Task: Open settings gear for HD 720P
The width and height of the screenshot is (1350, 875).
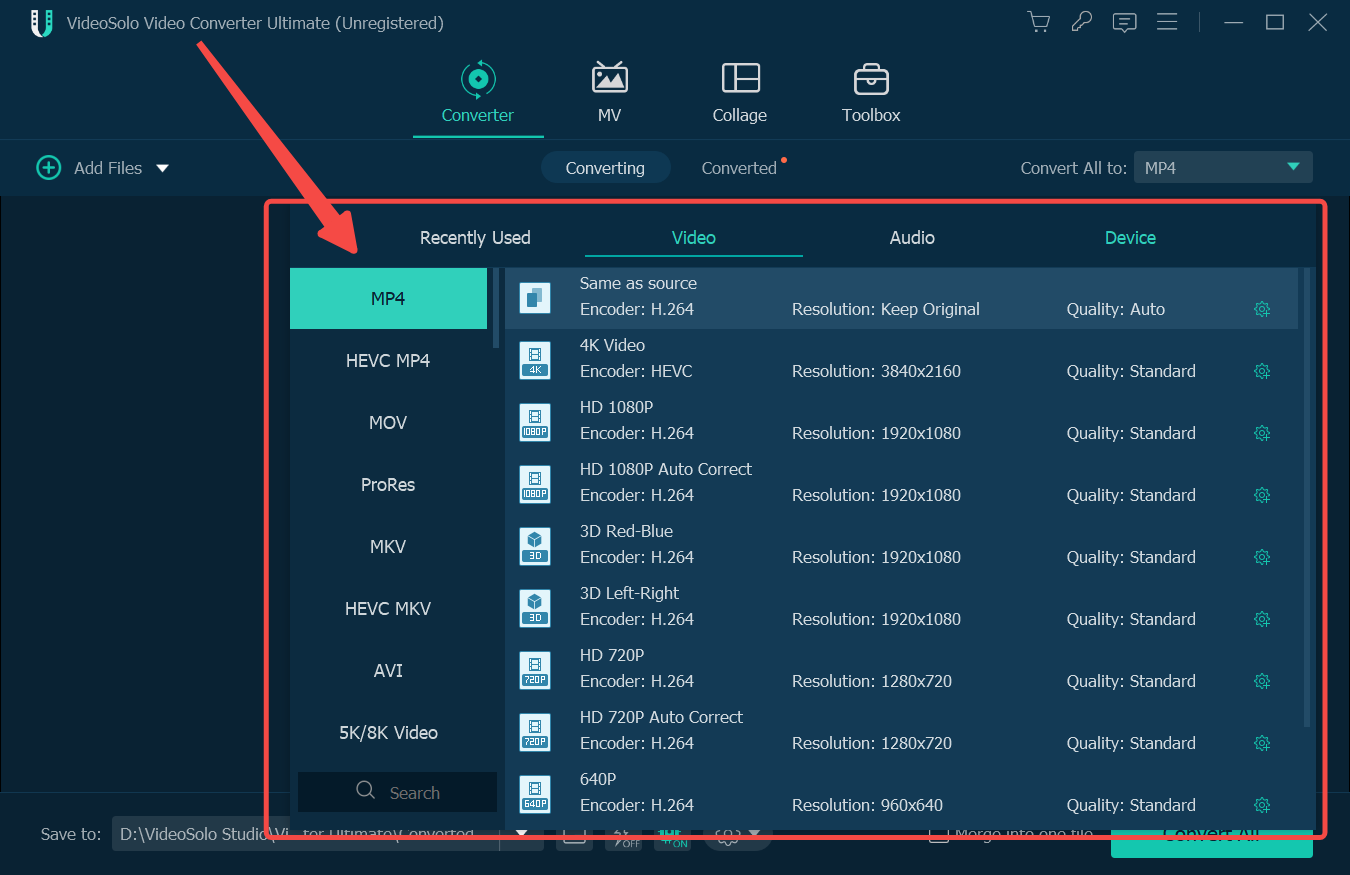Action: click(1262, 681)
